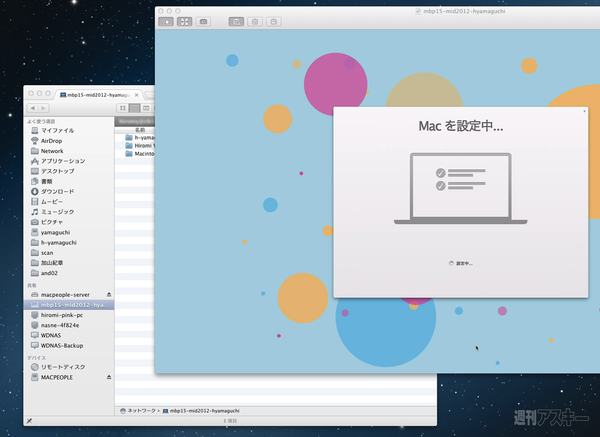Sort by the 名前 column header
600x437 pixels.
click(x=140, y=130)
